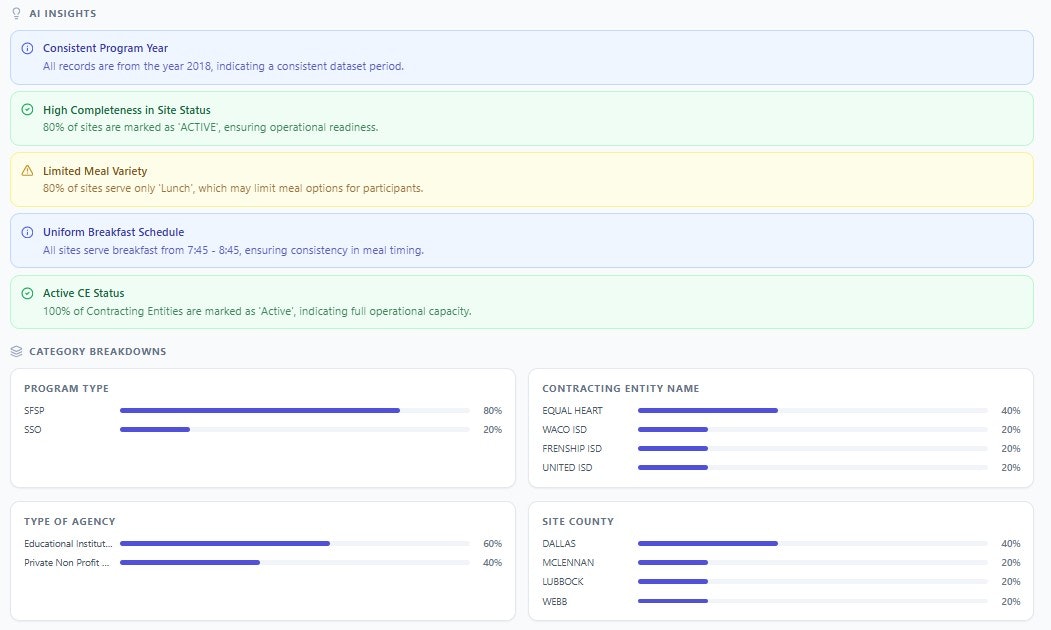Viewport: 1051px width, 630px height.
Task: Select the CATEGORY BREAKDOWNS section heading
Action: coord(98,351)
